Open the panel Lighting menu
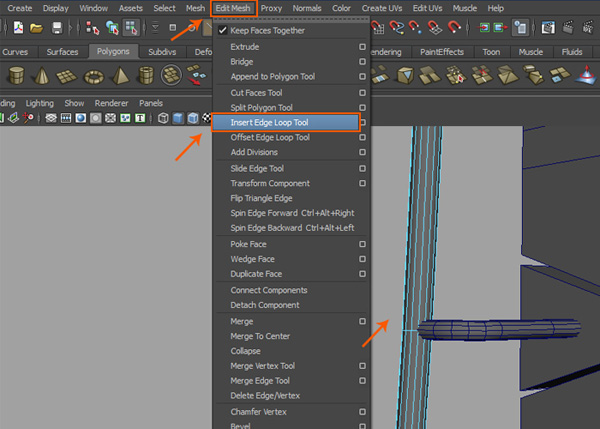This screenshot has width=600, height=429. pyautogui.click(x=39, y=103)
